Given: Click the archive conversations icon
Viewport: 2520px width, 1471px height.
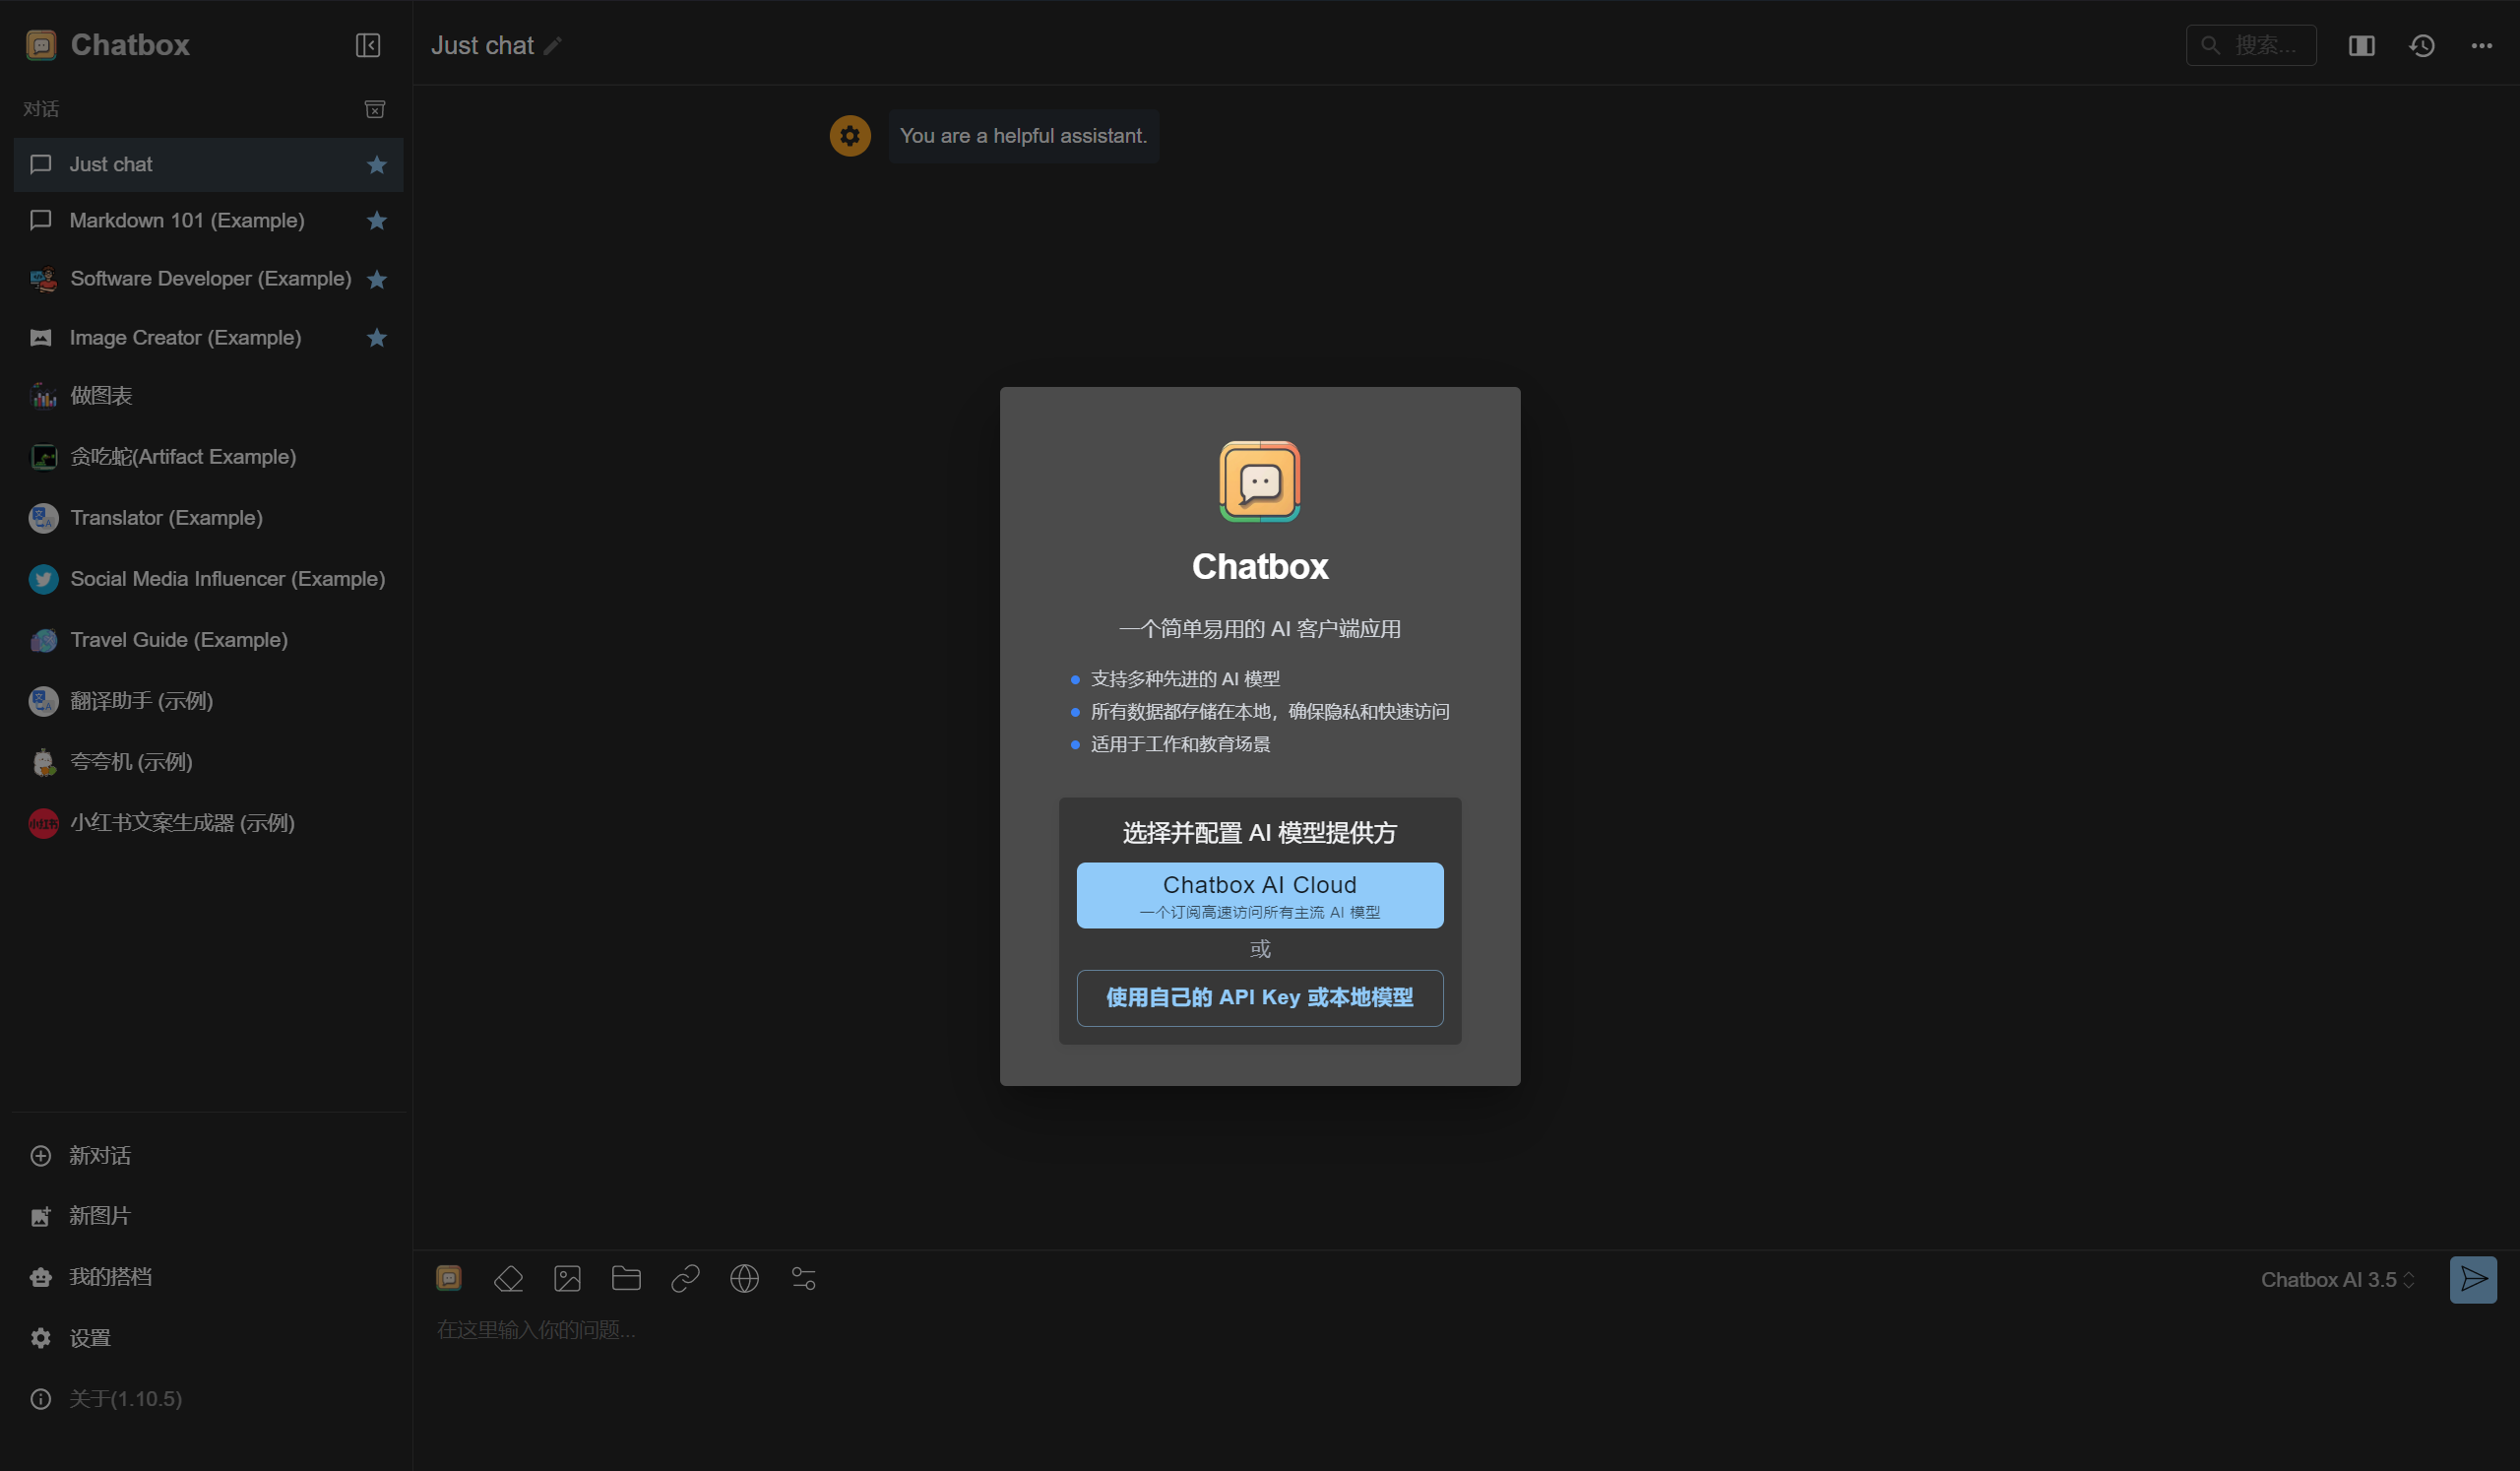Looking at the screenshot, I should click(x=374, y=109).
